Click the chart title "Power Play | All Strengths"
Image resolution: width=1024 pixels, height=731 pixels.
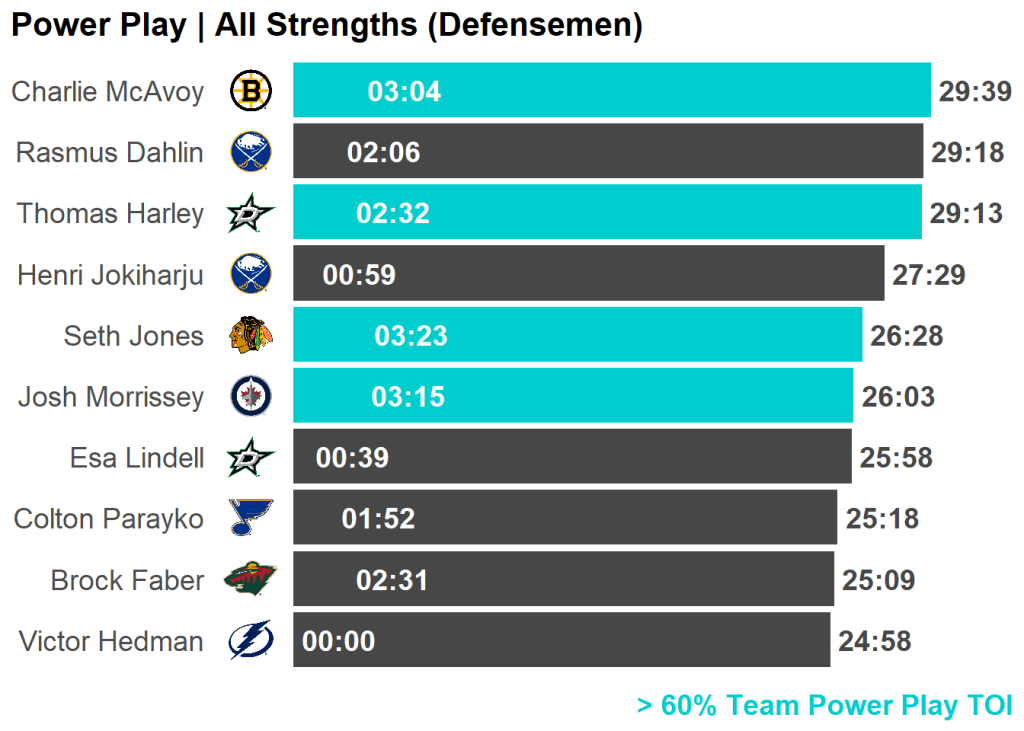coord(326,25)
